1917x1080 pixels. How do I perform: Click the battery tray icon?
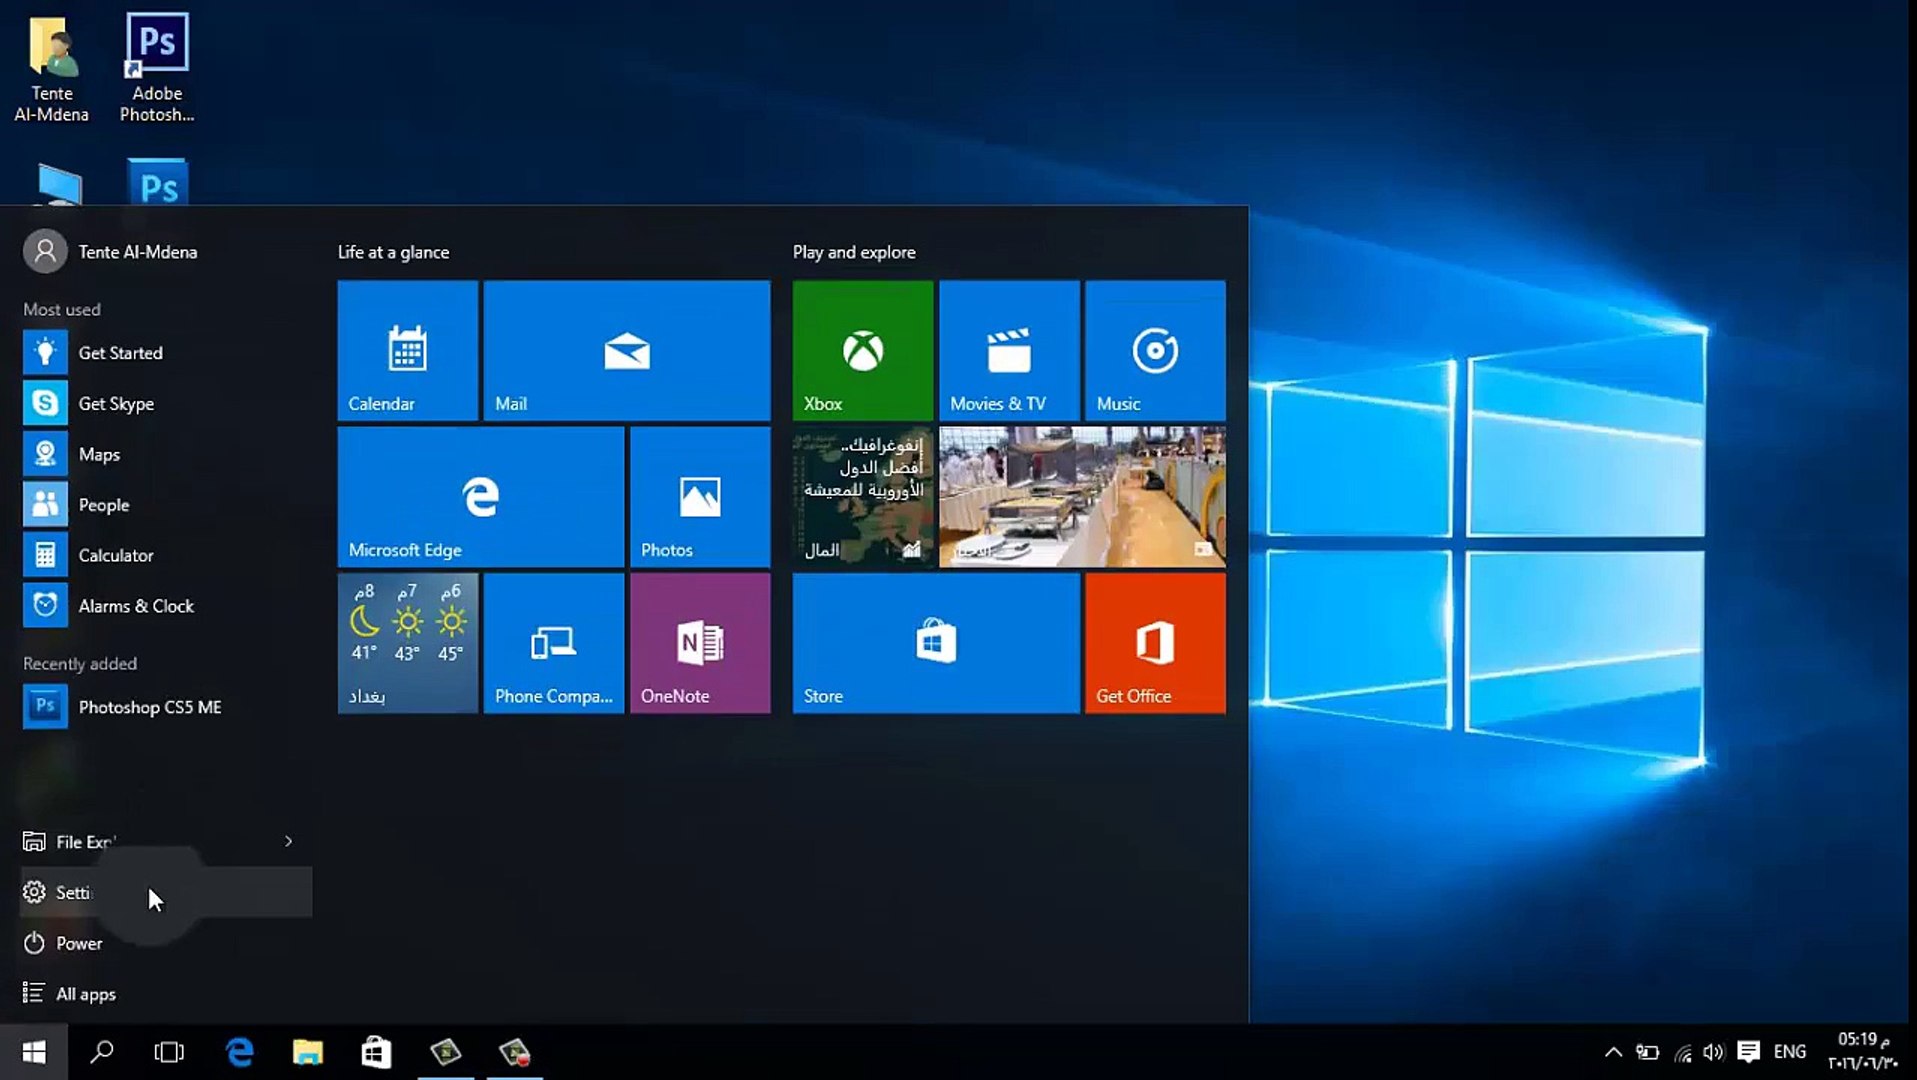point(1647,1052)
